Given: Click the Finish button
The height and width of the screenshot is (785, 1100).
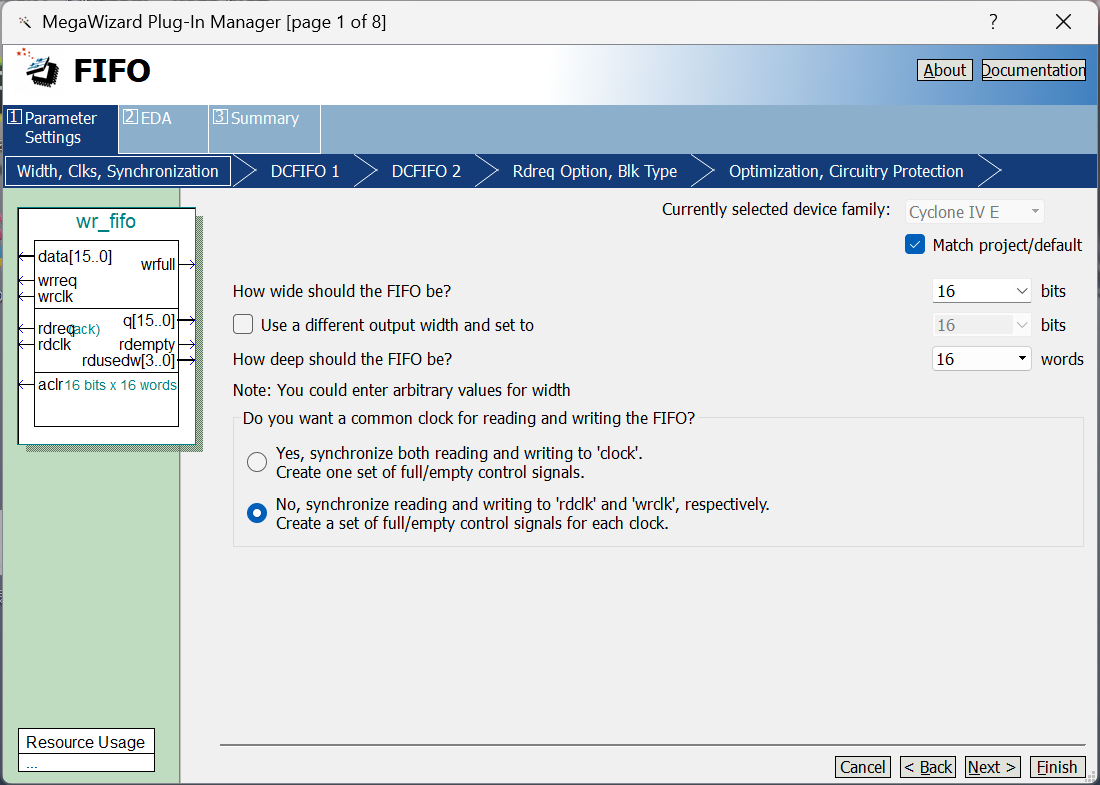Looking at the screenshot, I should tap(1057, 767).
